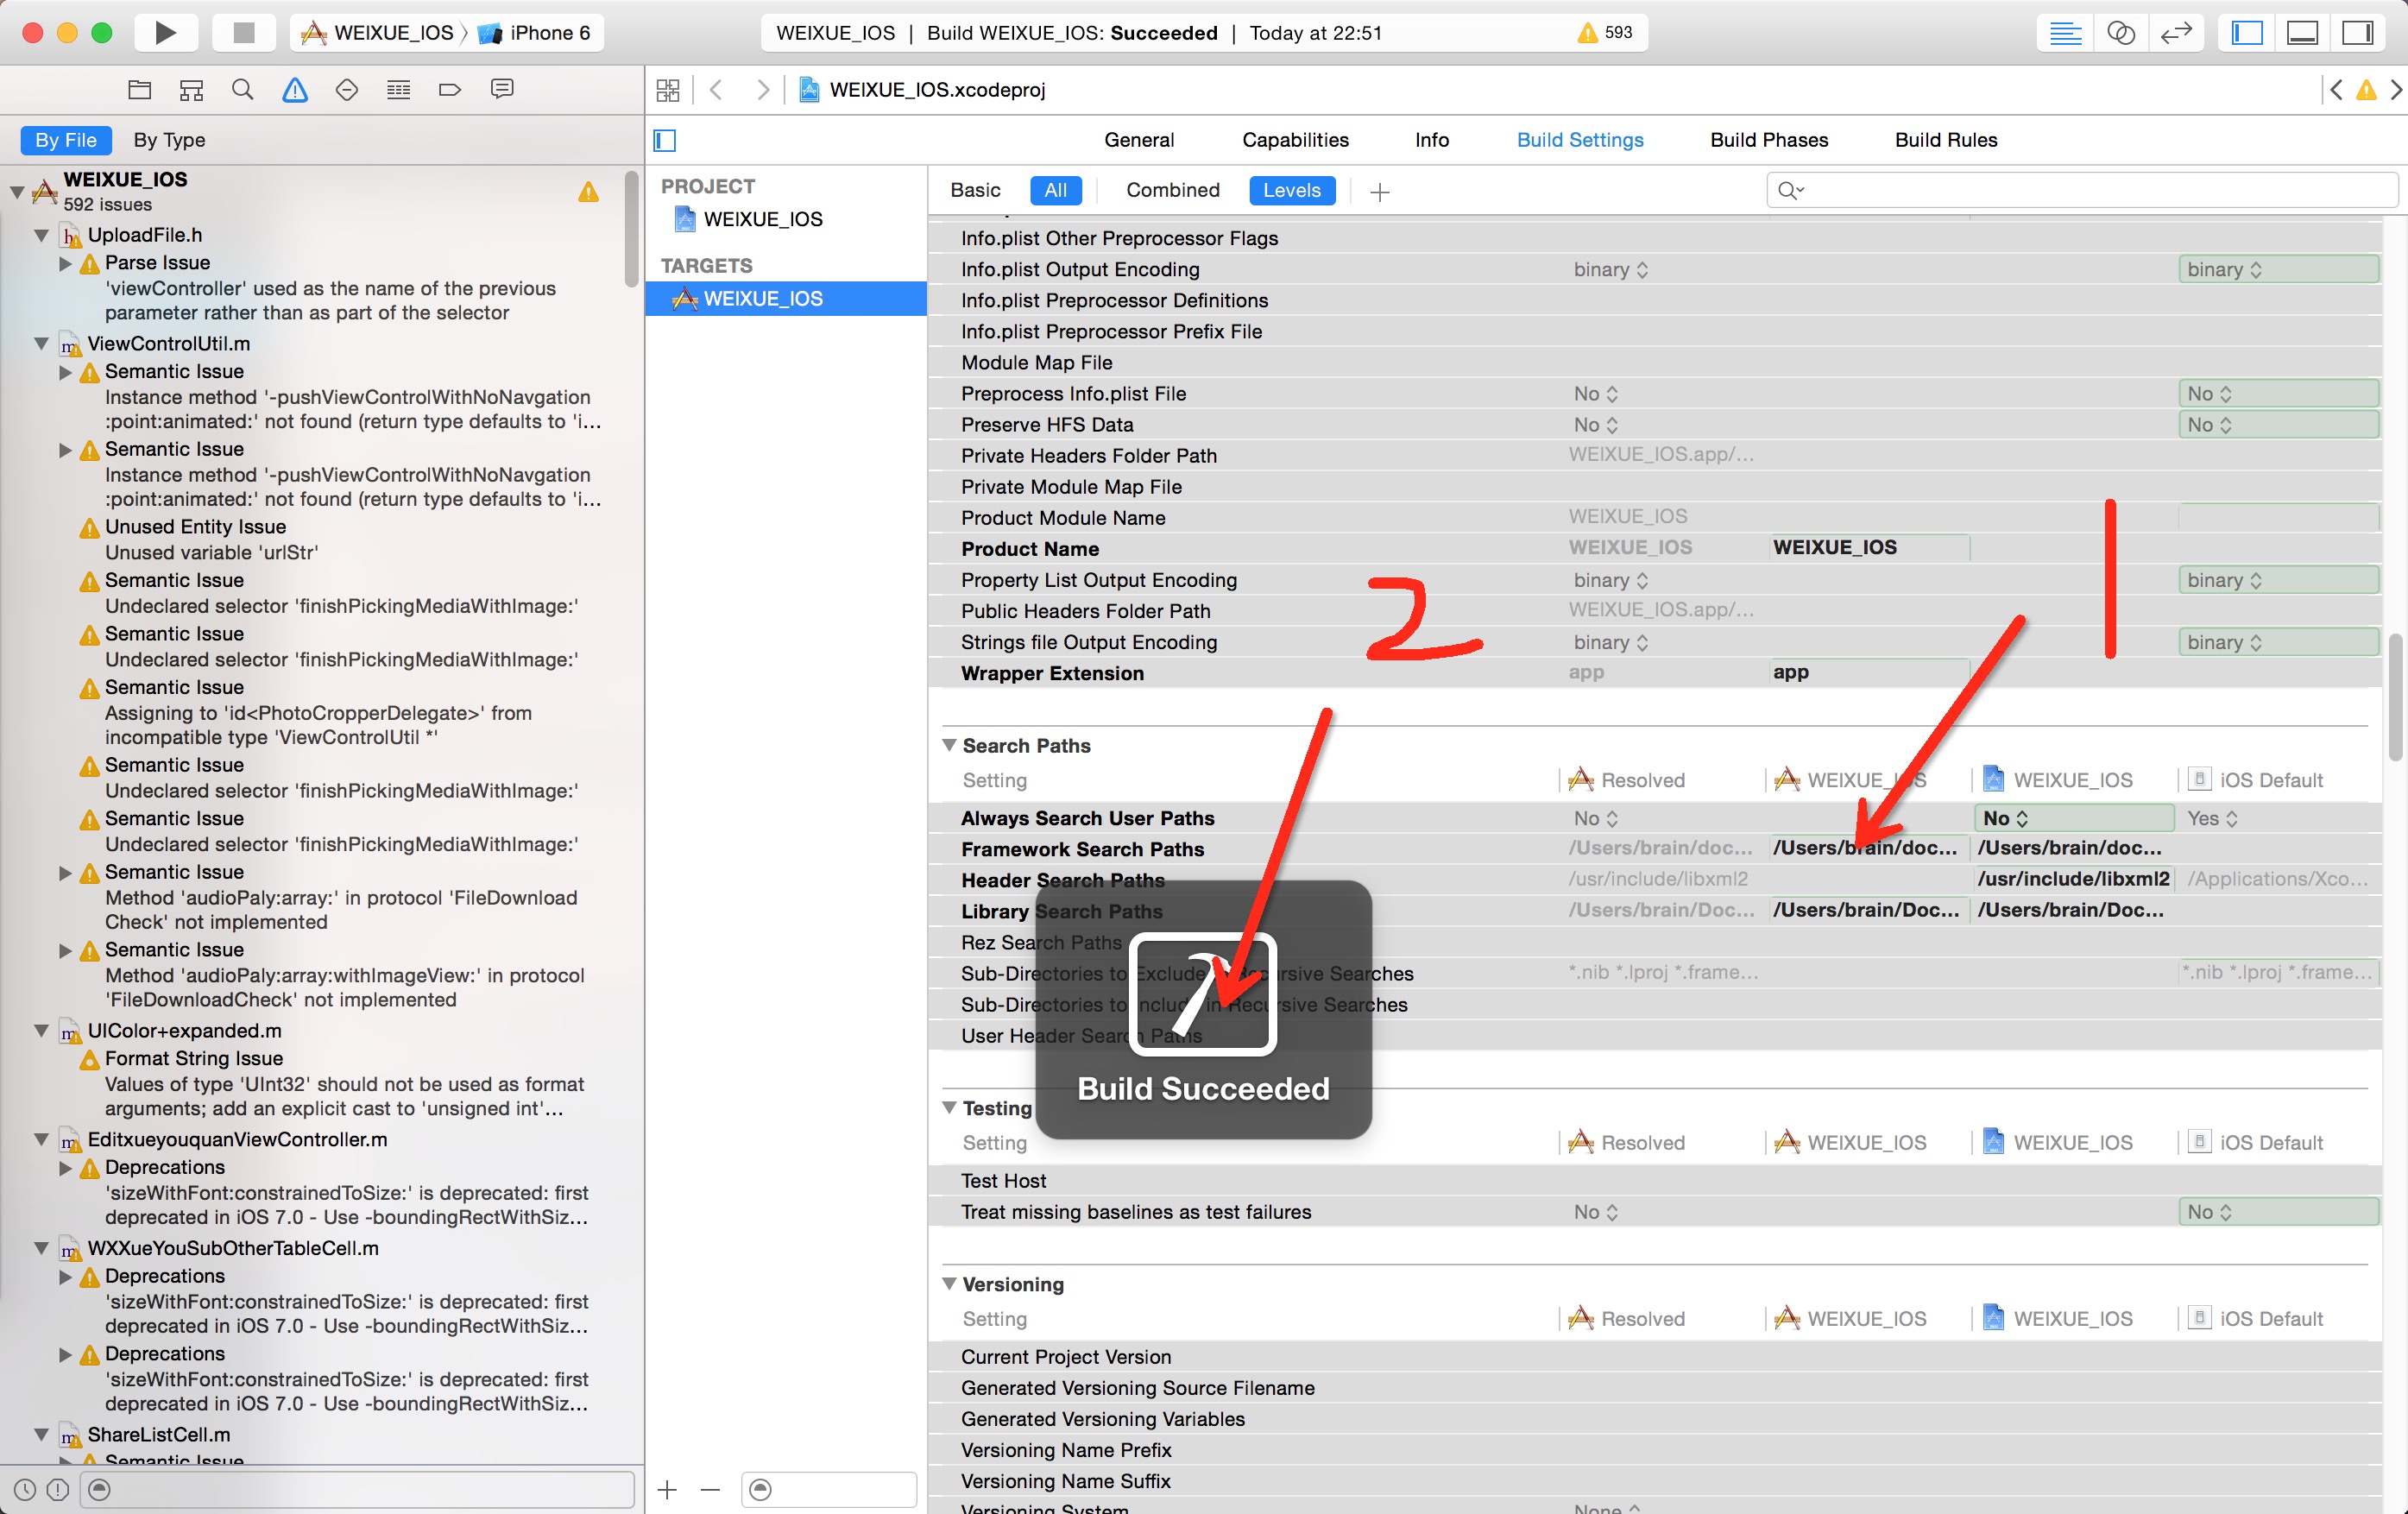
Task: Jump to next issue arrow
Action: pyautogui.click(x=2397, y=90)
